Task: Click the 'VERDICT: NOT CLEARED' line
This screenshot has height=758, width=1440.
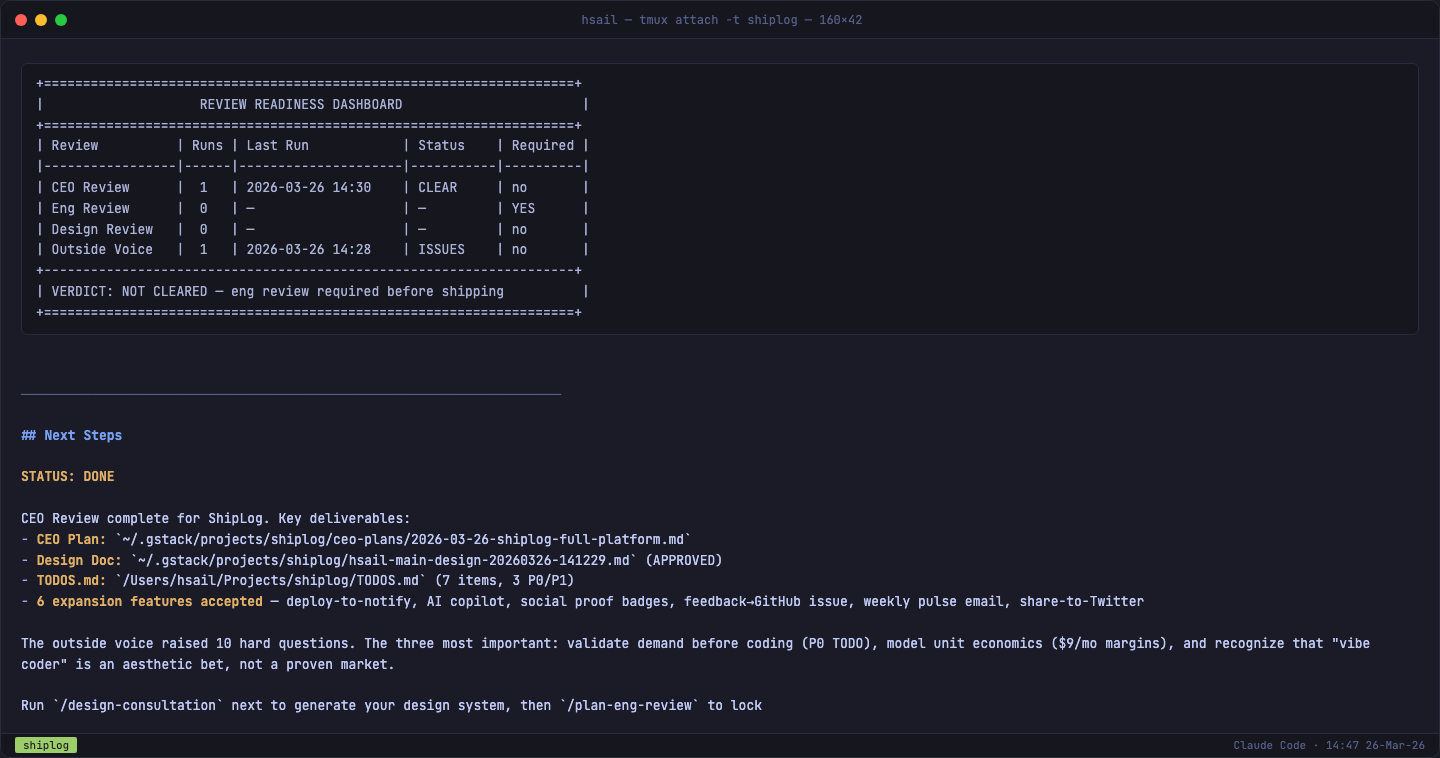Action: point(278,291)
